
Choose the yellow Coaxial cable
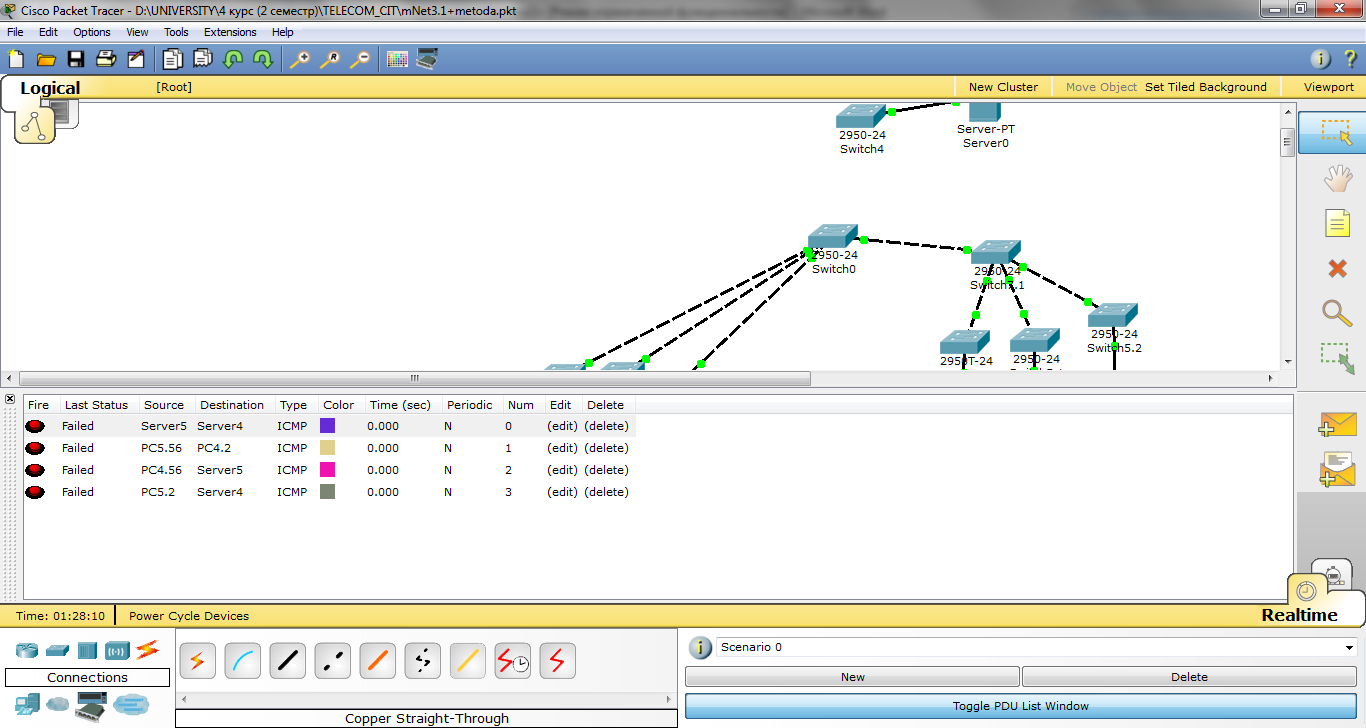point(467,661)
